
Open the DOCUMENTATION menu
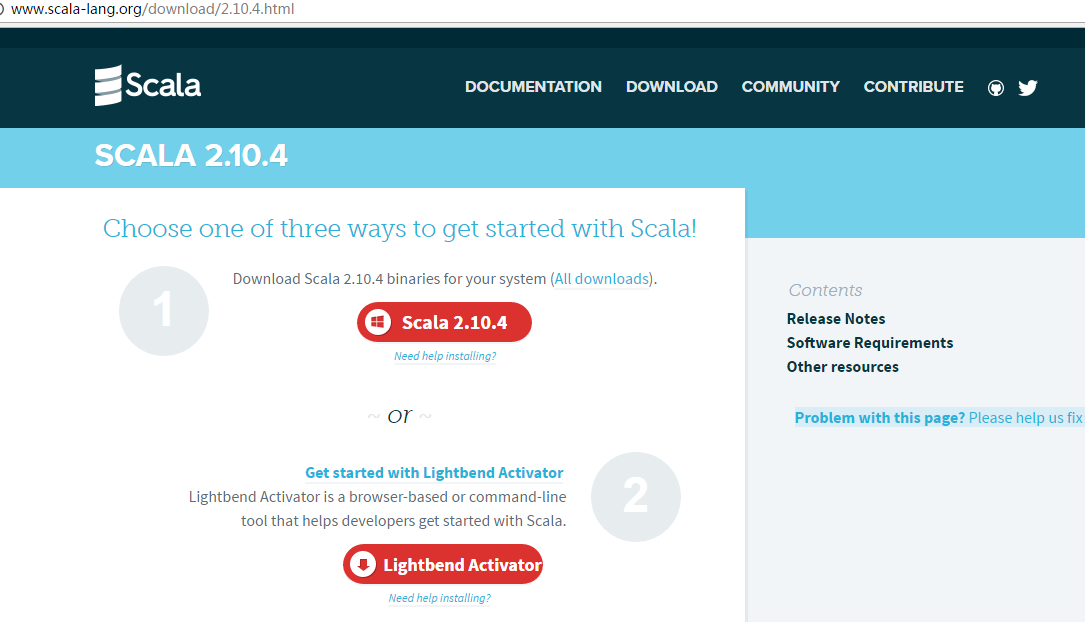click(x=533, y=87)
